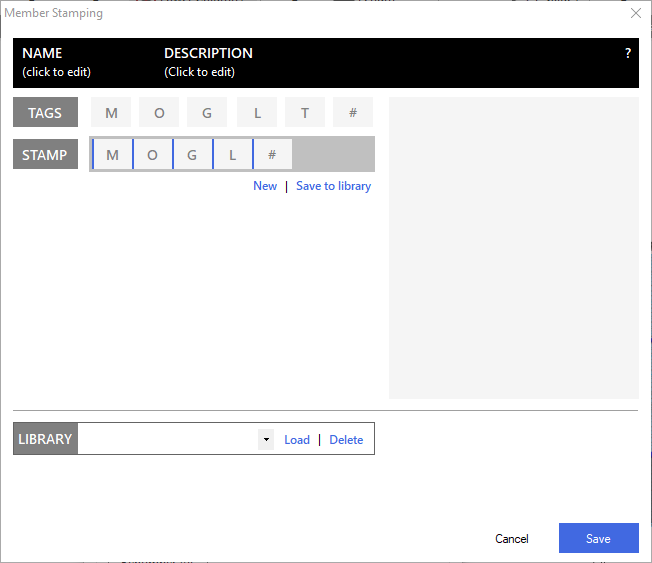The height and width of the screenshot is (563, 652).
Task: Edit the stamp DESCRIPTION field
Action: pyautogui.click(x=200, y=72)
